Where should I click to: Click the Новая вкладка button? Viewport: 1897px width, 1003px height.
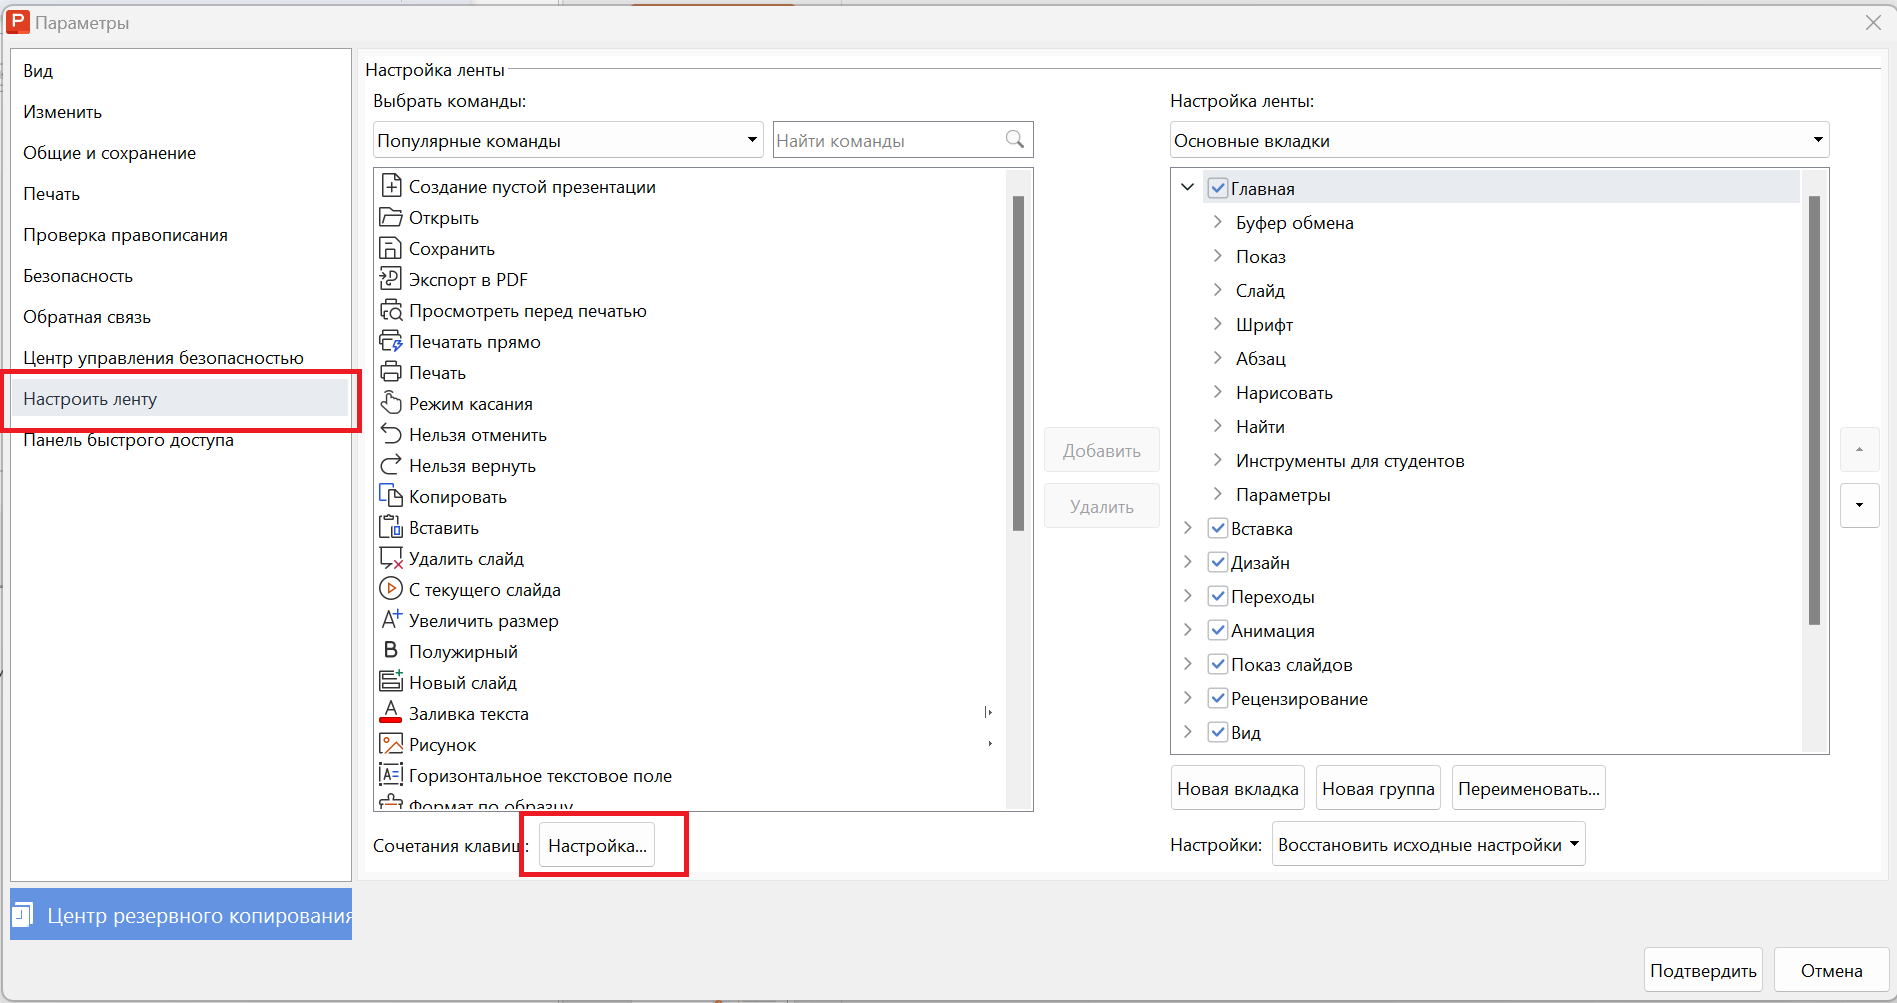(1237, 789)
